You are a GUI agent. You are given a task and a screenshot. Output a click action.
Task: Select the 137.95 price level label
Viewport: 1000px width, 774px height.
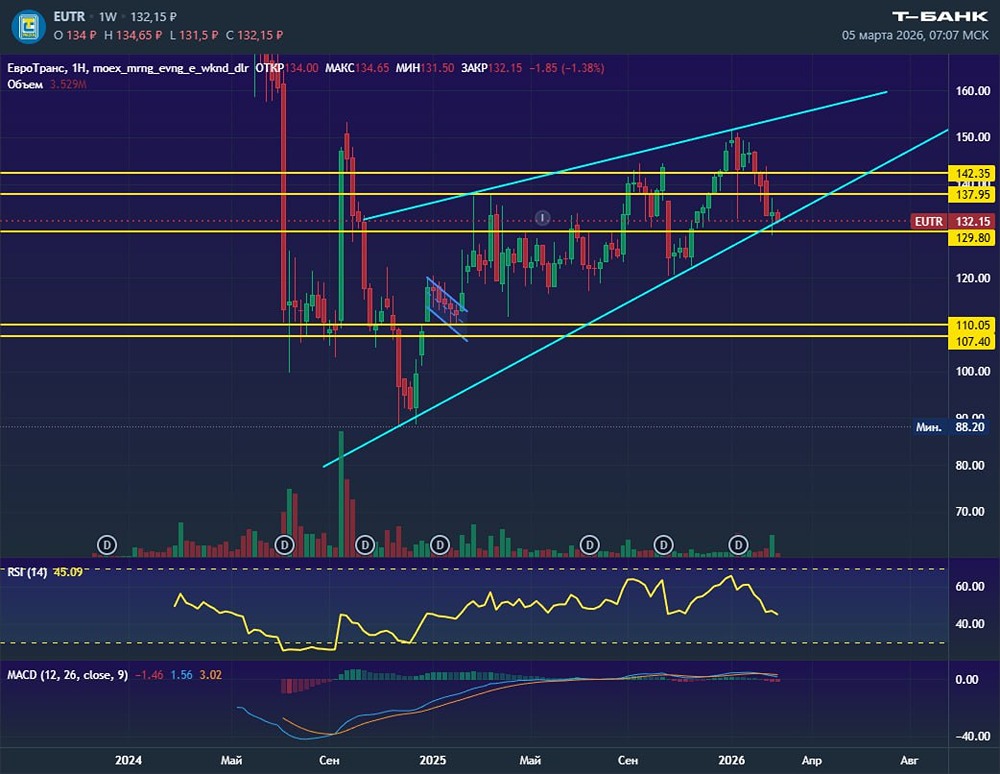tap(972, 194)
